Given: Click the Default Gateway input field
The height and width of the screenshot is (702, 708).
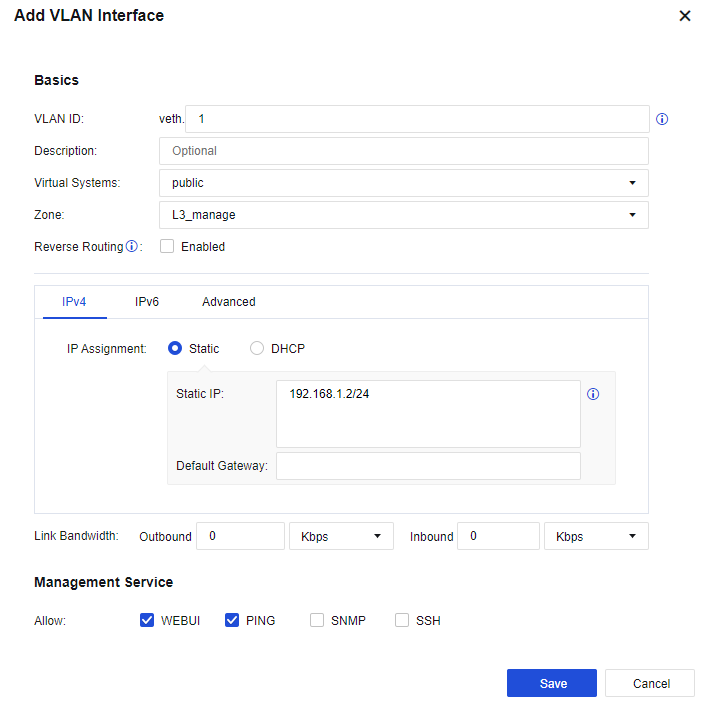Looking at the screenshot, I should pyautogui.click(x=428, y=466).
